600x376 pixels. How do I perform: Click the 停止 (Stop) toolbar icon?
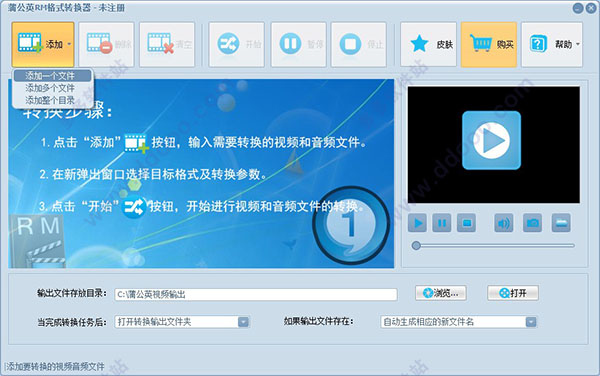click(350, 44)
